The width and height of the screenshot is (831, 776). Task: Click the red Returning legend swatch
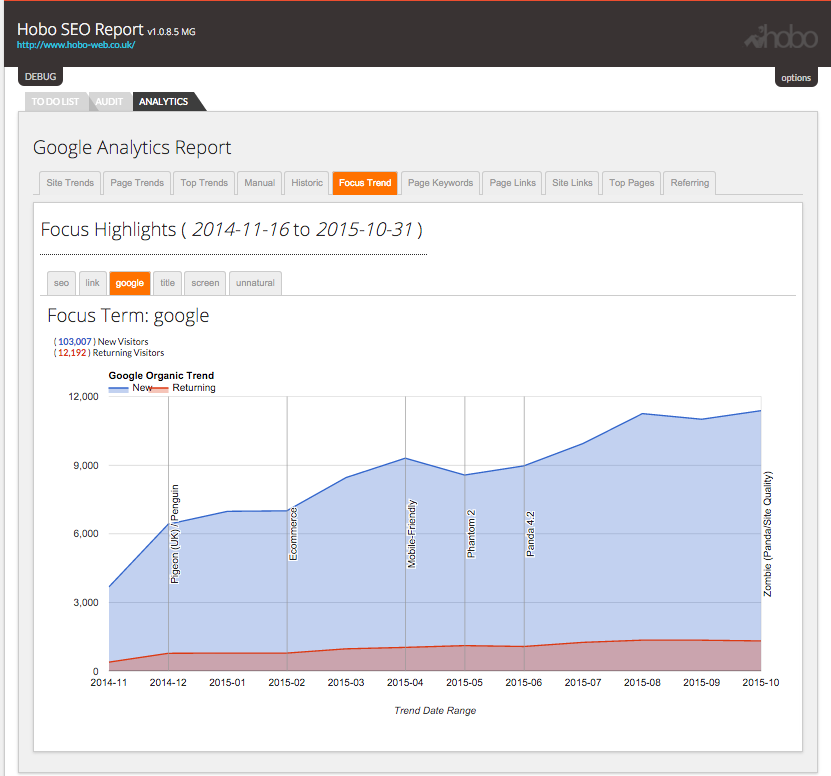point(158,389)
